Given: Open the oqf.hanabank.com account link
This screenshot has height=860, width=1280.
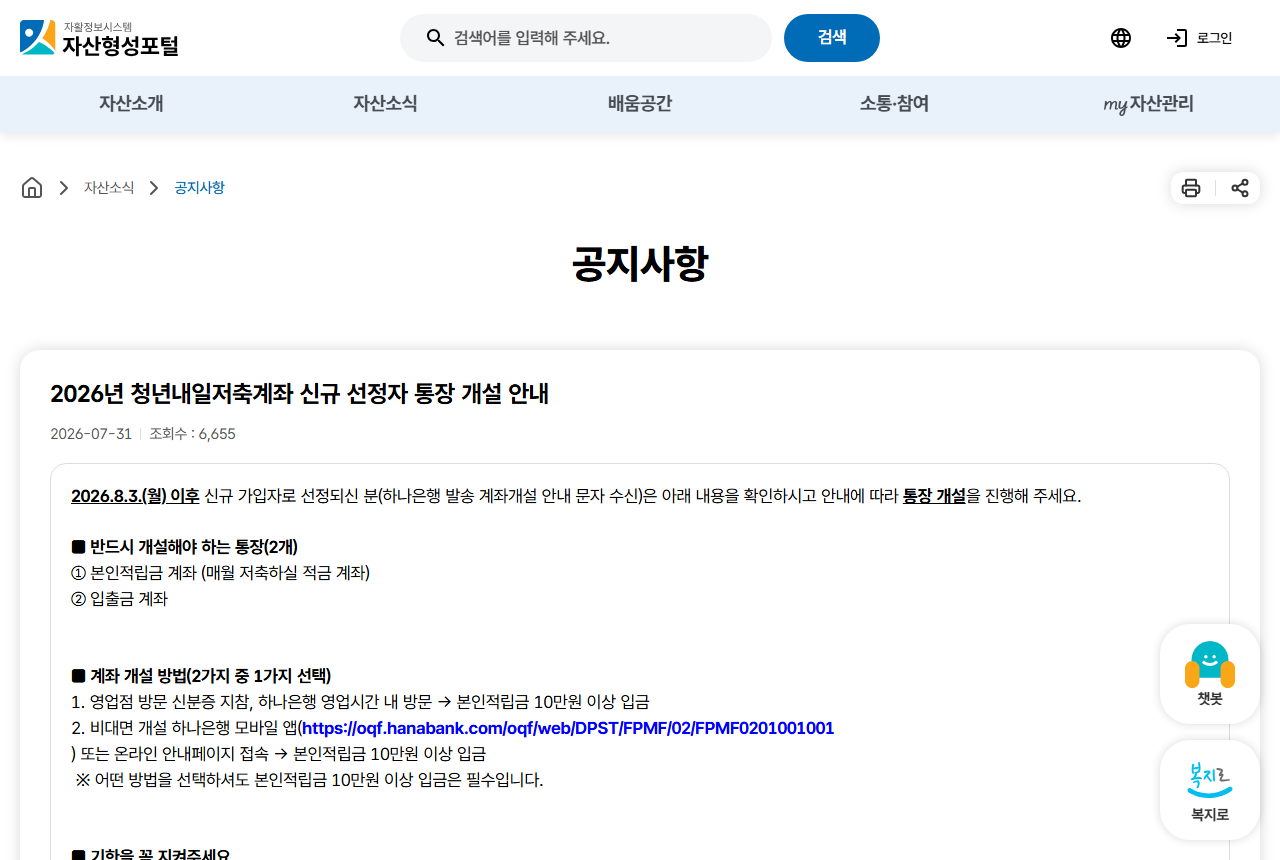Looking at the screenshot, I should (568, 728).
